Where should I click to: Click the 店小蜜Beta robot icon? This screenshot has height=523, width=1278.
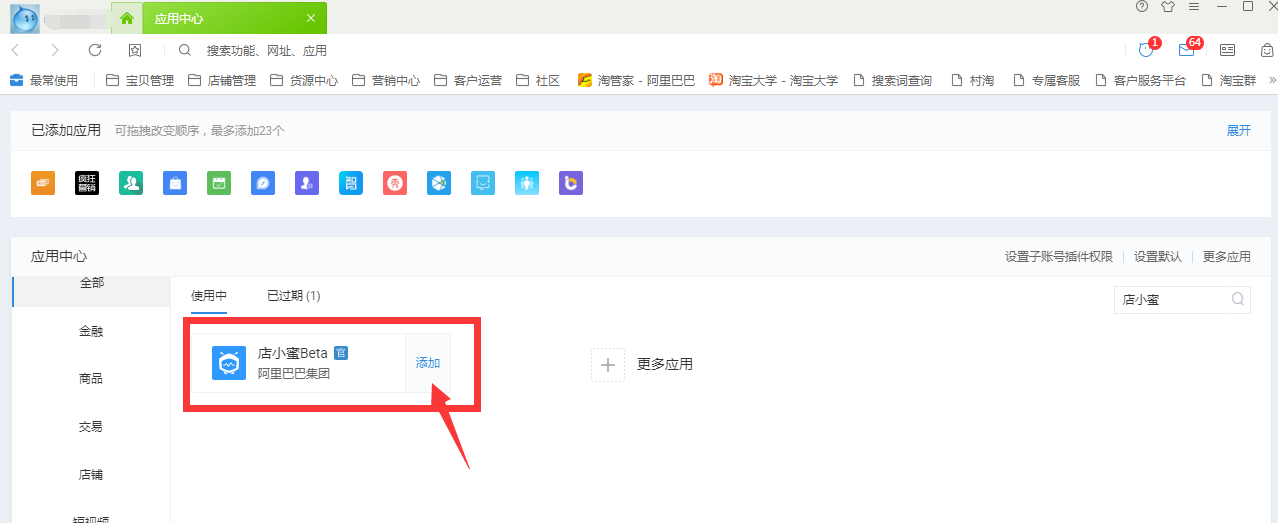(229, 364)
